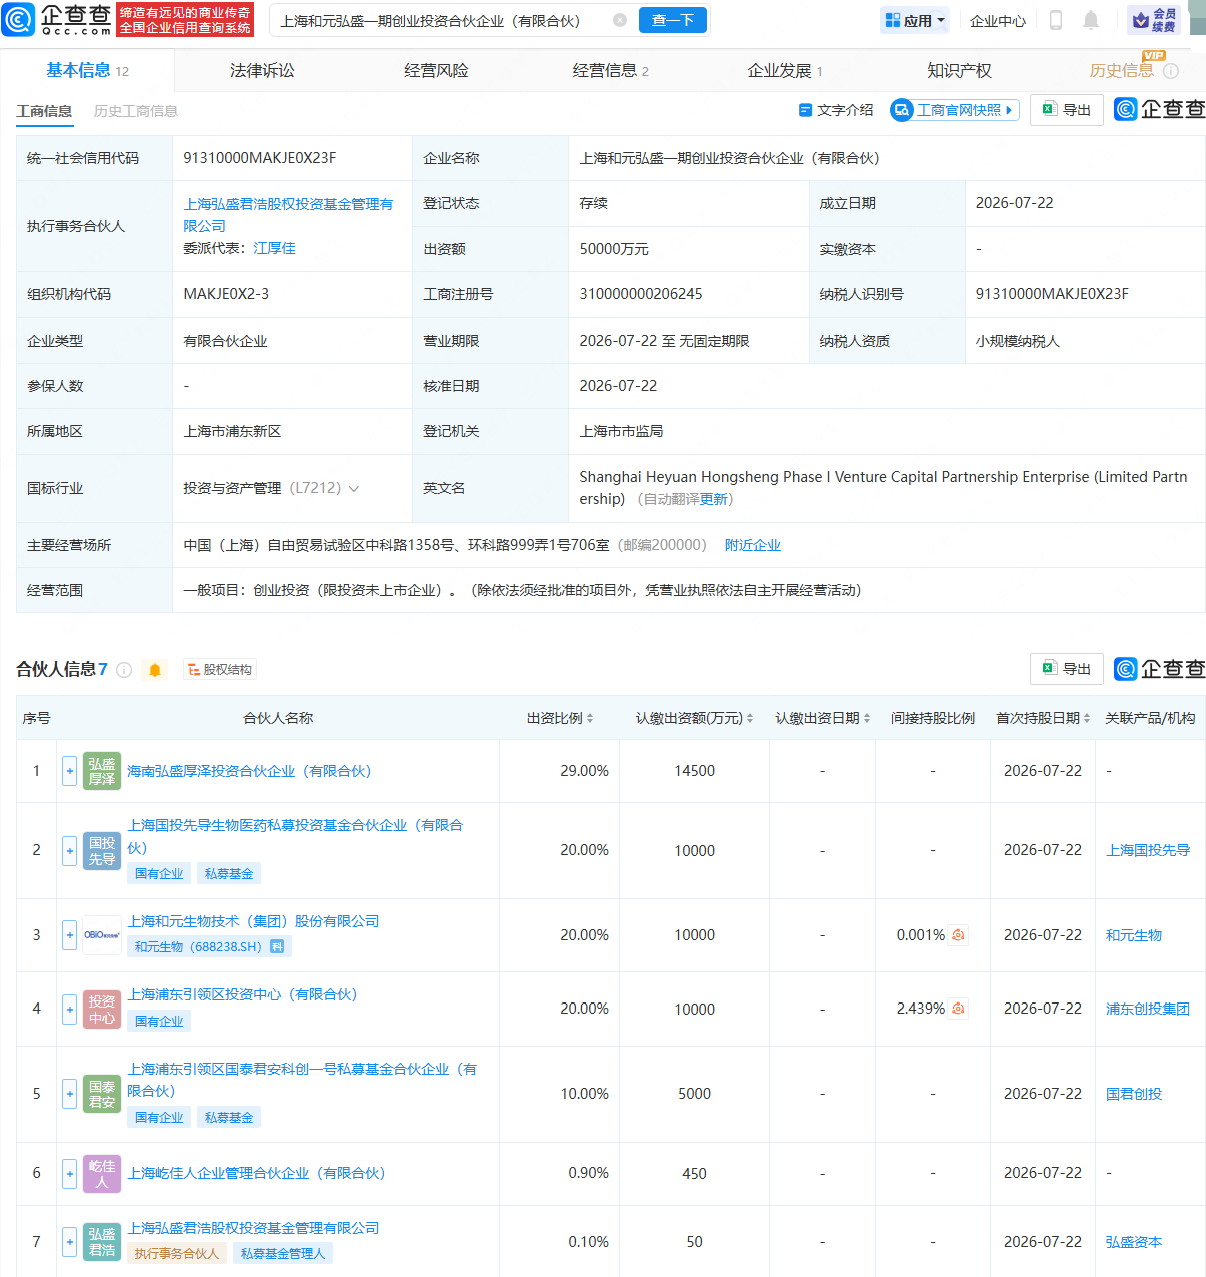1206x1277 pixels.
Task: Switch to 企业发展 tab
Action: tap(785, 71)
